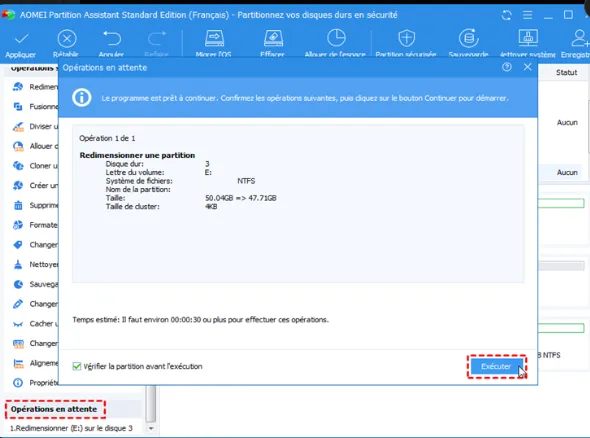Toggle Vérifier la partition avant l'exécution checkbox

click(x=77, y=366)
